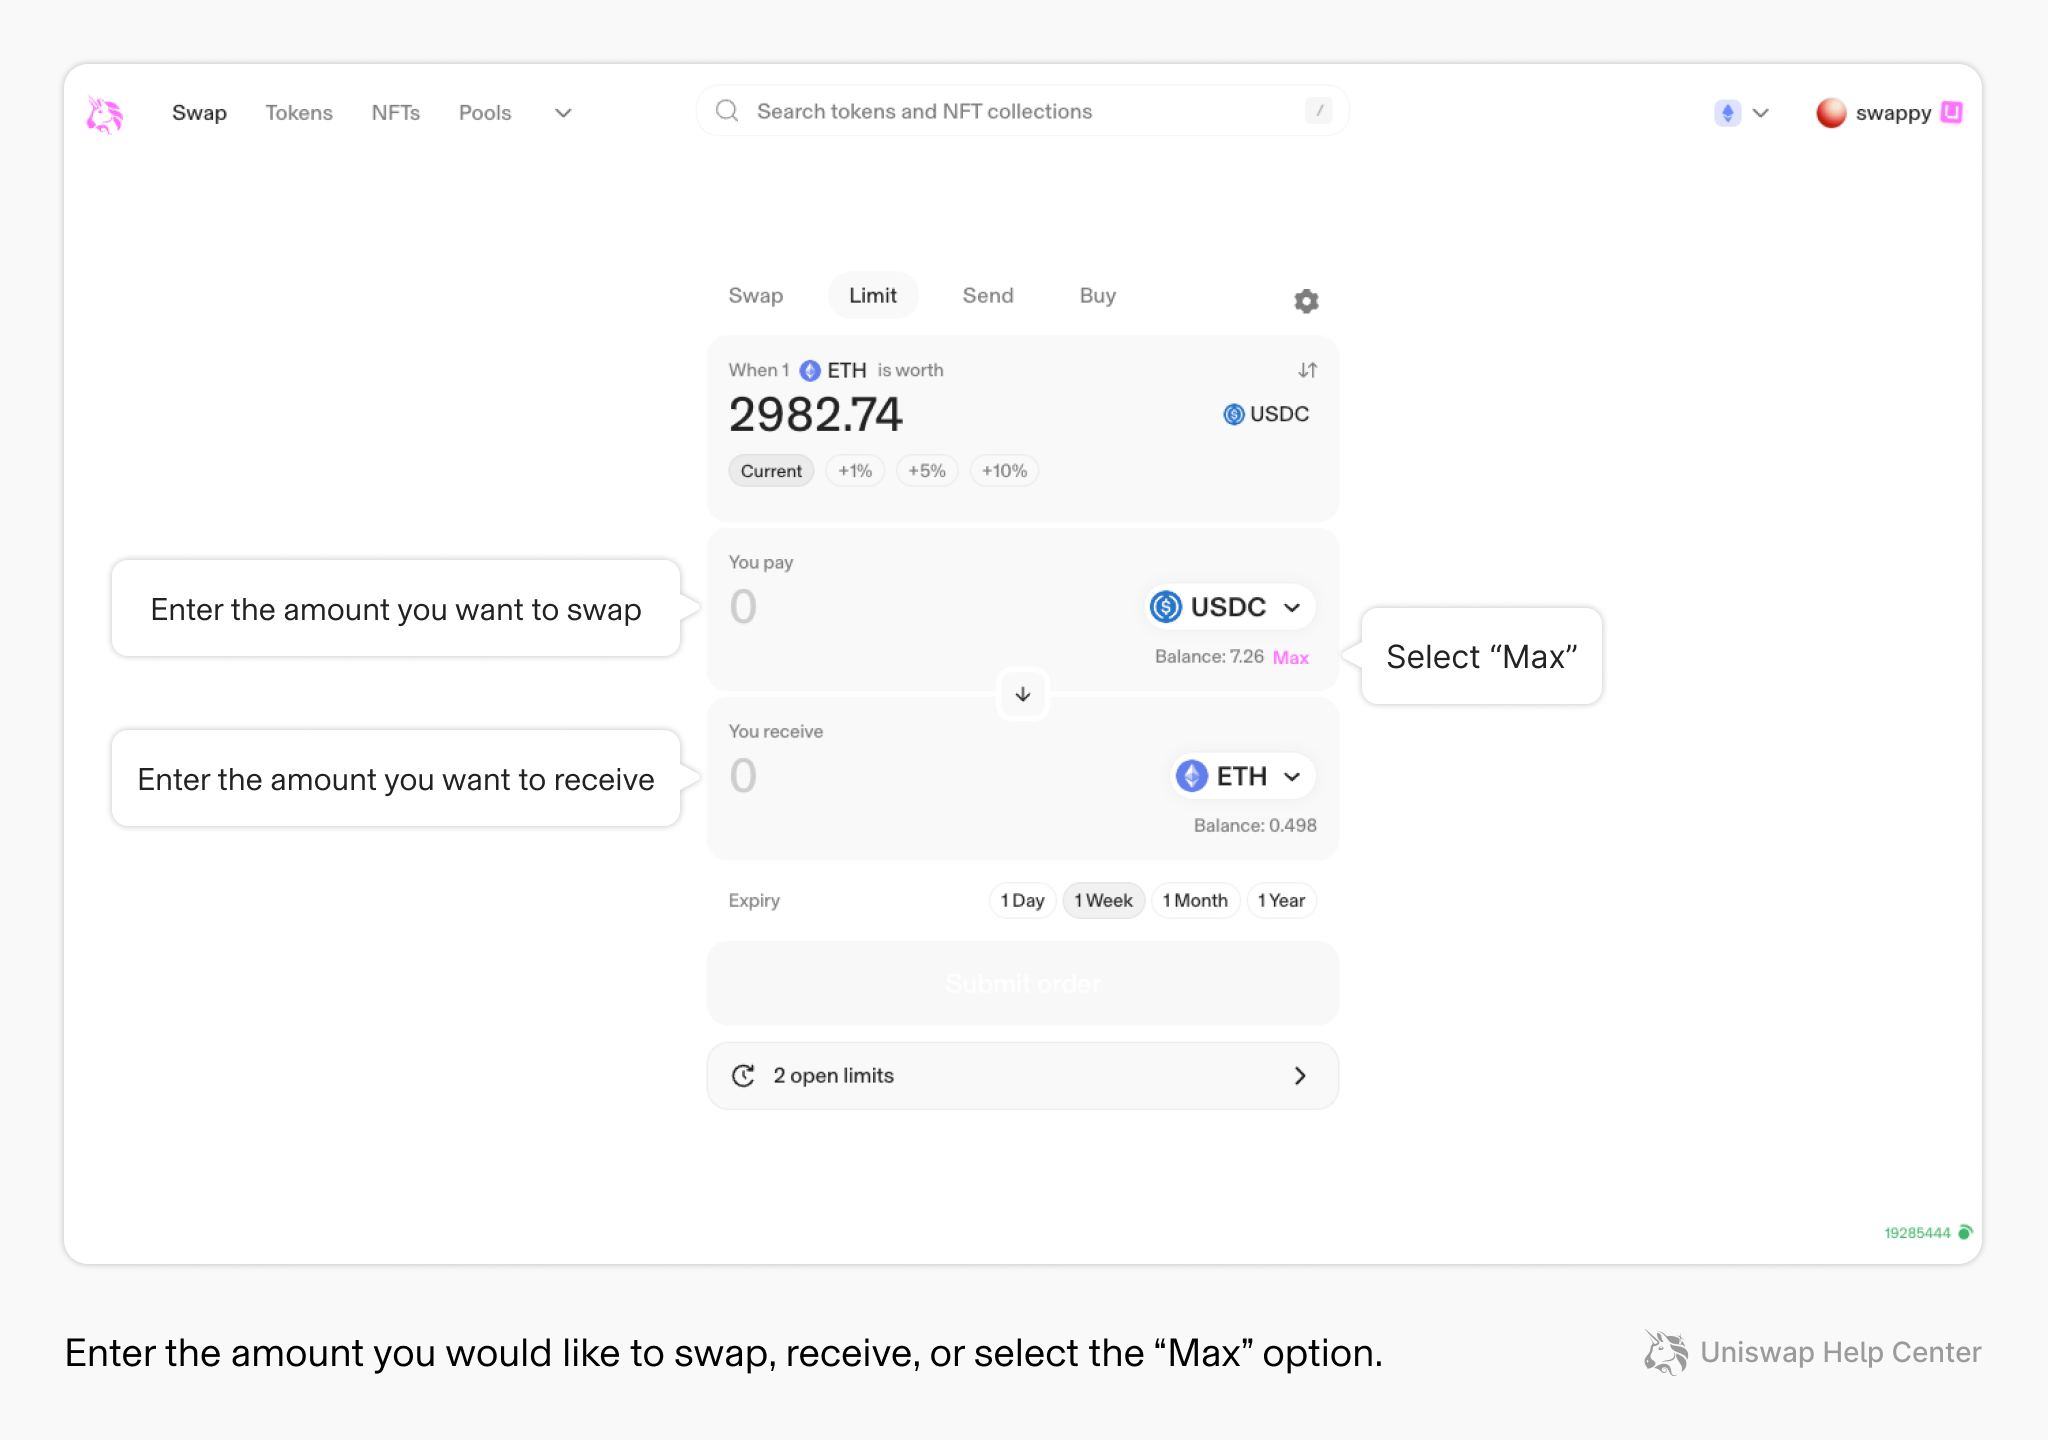Click the 2982.74 limit price field
The width and height of the screenshot is (2048, 1440).
[x=816, y=414]
